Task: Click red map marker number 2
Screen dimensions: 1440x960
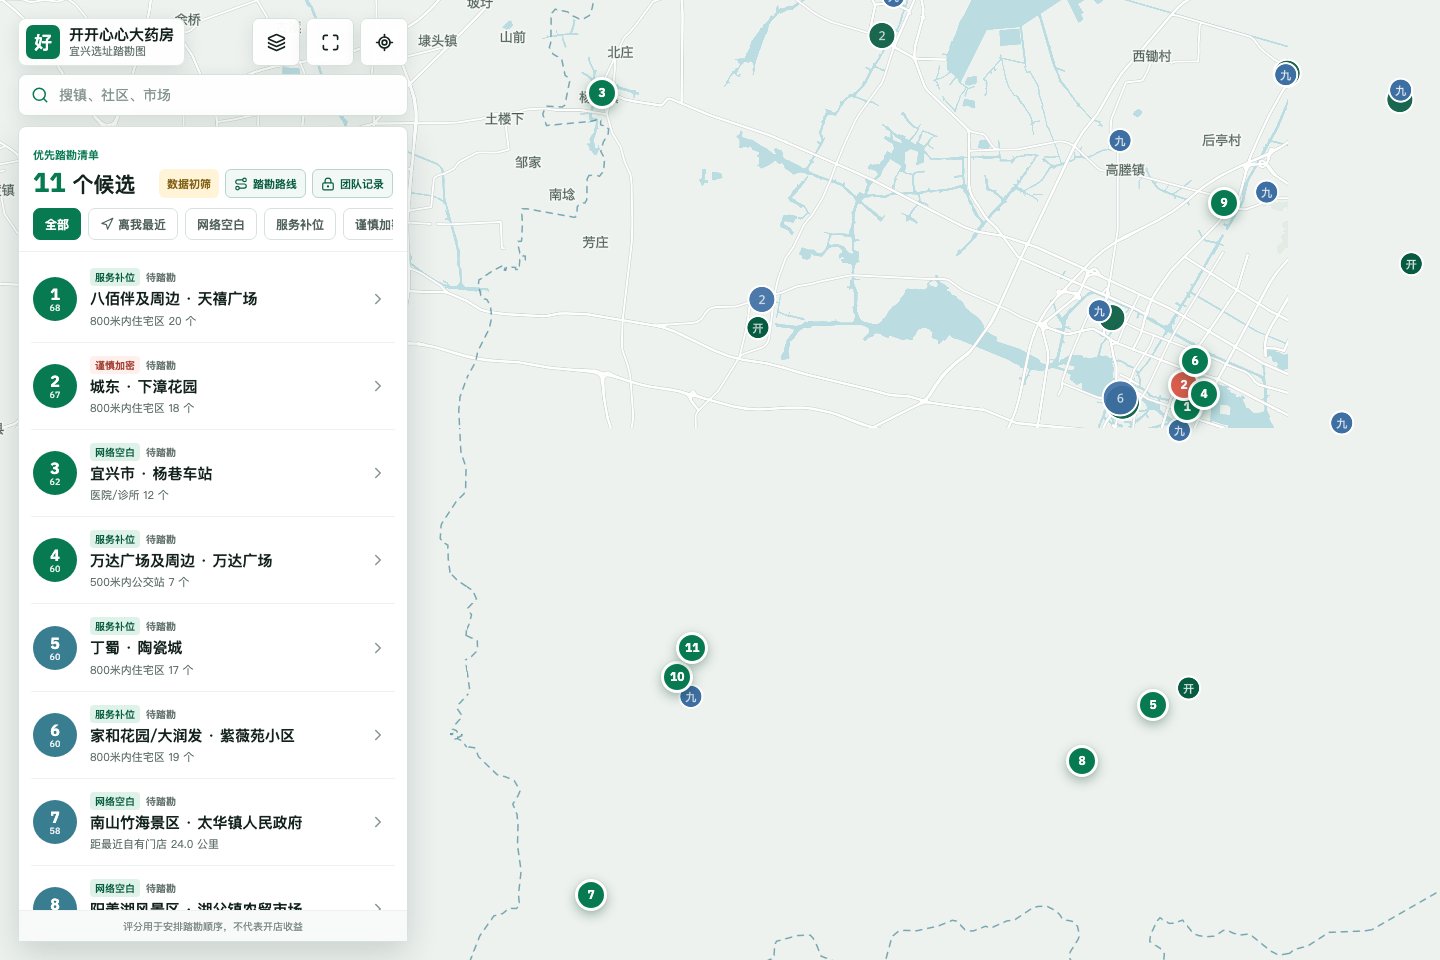Action: (1182, 385)
